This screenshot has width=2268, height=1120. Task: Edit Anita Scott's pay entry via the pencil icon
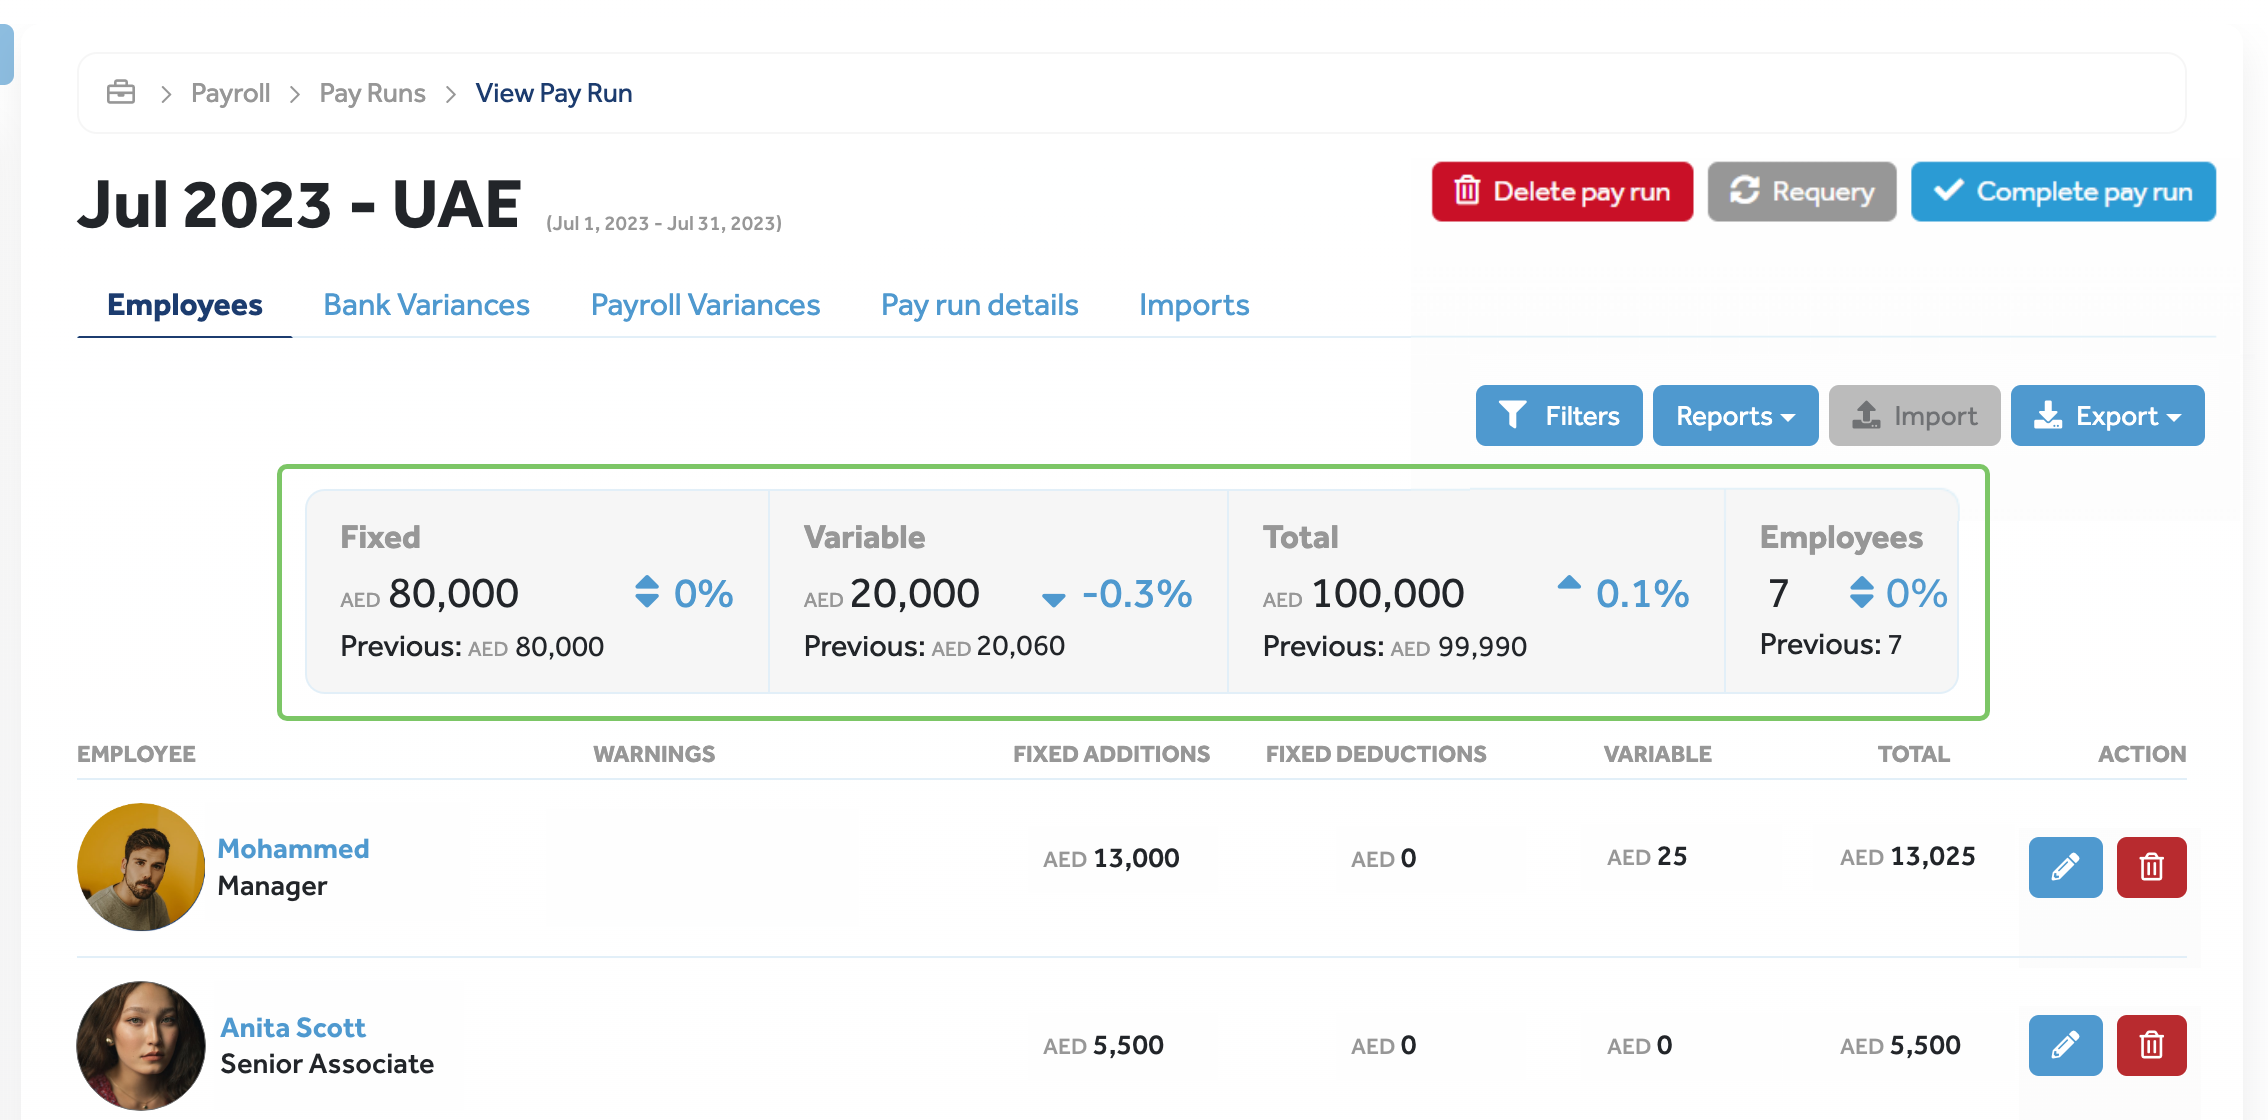click(2065, 1045)
